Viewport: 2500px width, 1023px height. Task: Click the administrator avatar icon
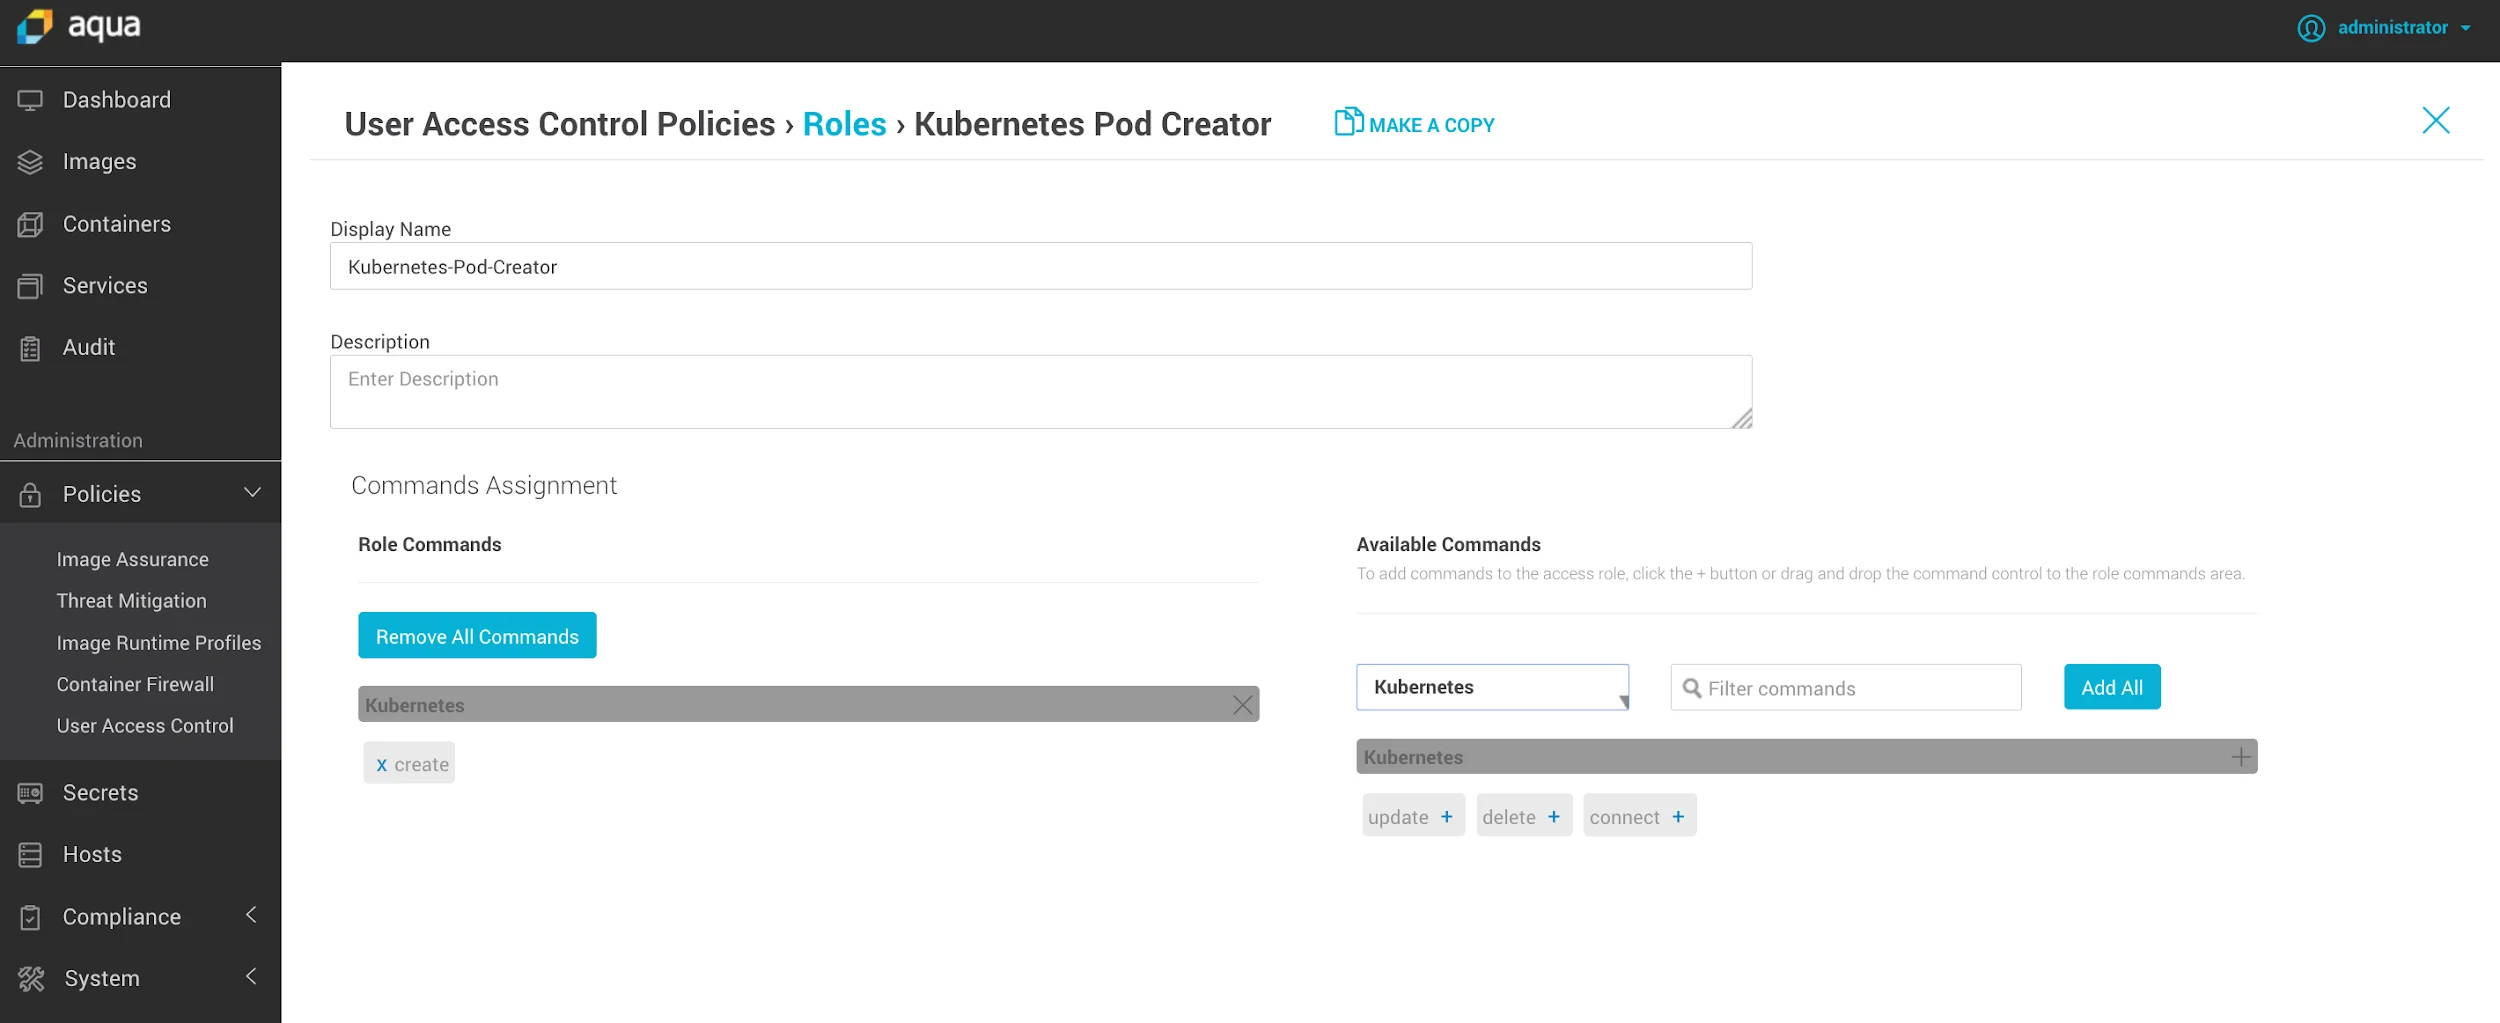(2311, 27)
